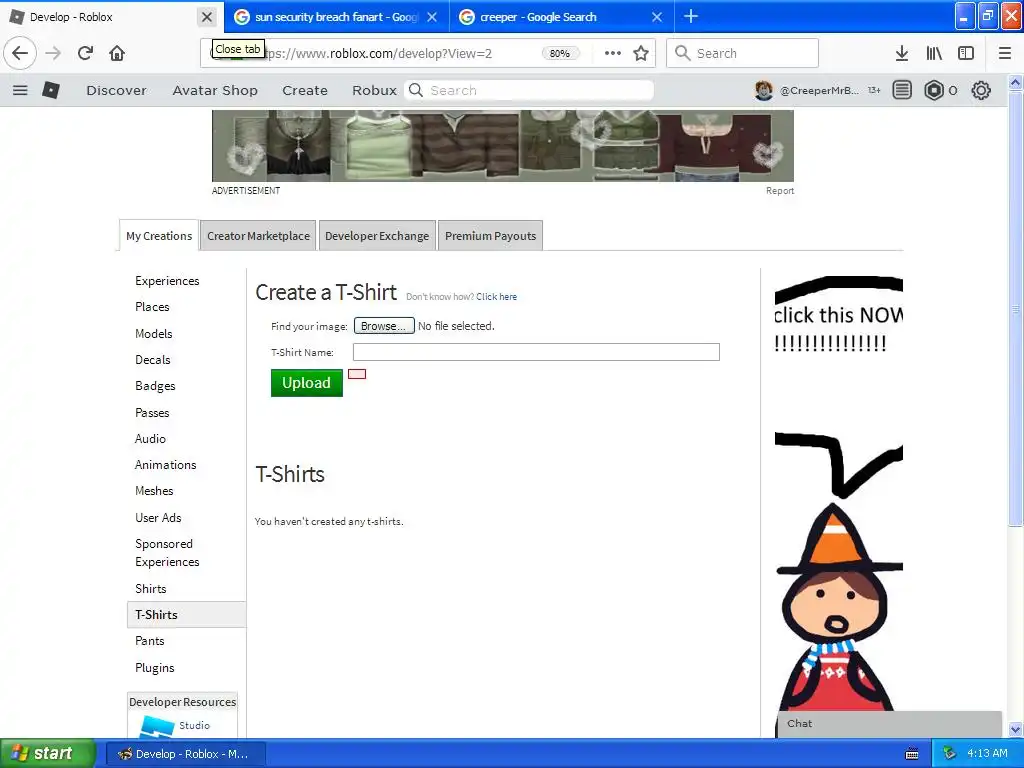This screenshot has height=768, width=1024.
Task: Click the Roblox search magnifier icon
Action: coord(416,90)
